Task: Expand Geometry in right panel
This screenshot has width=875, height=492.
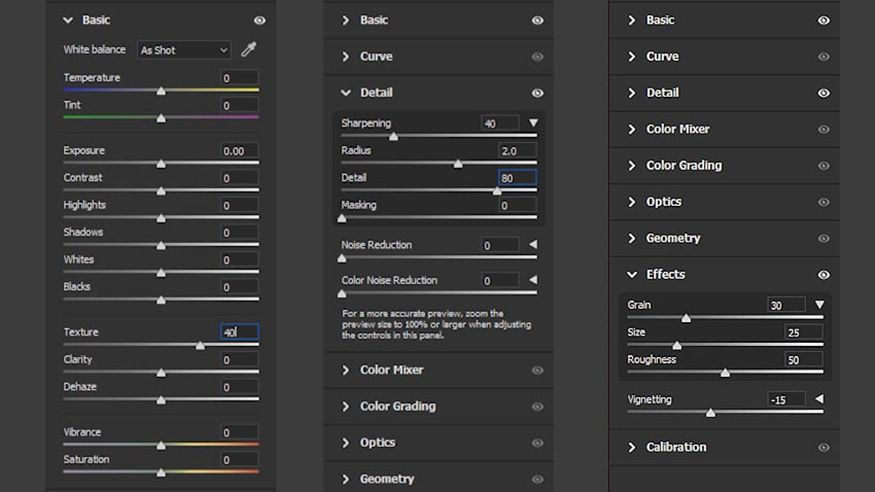Action: pyautogui.click(x=632, y=238)
